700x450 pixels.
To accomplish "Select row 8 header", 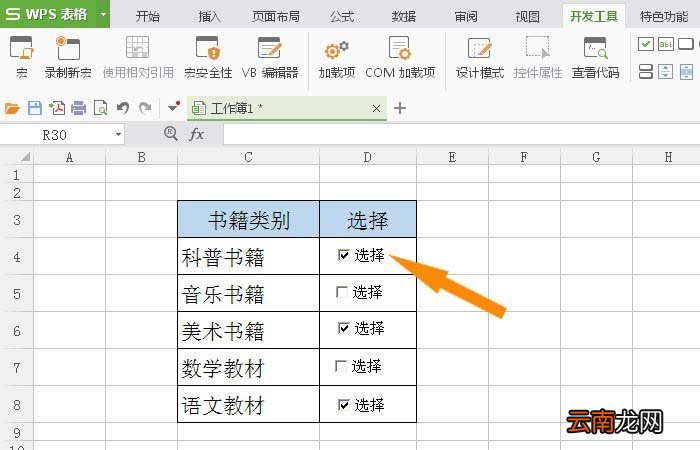I will point(17,404).
